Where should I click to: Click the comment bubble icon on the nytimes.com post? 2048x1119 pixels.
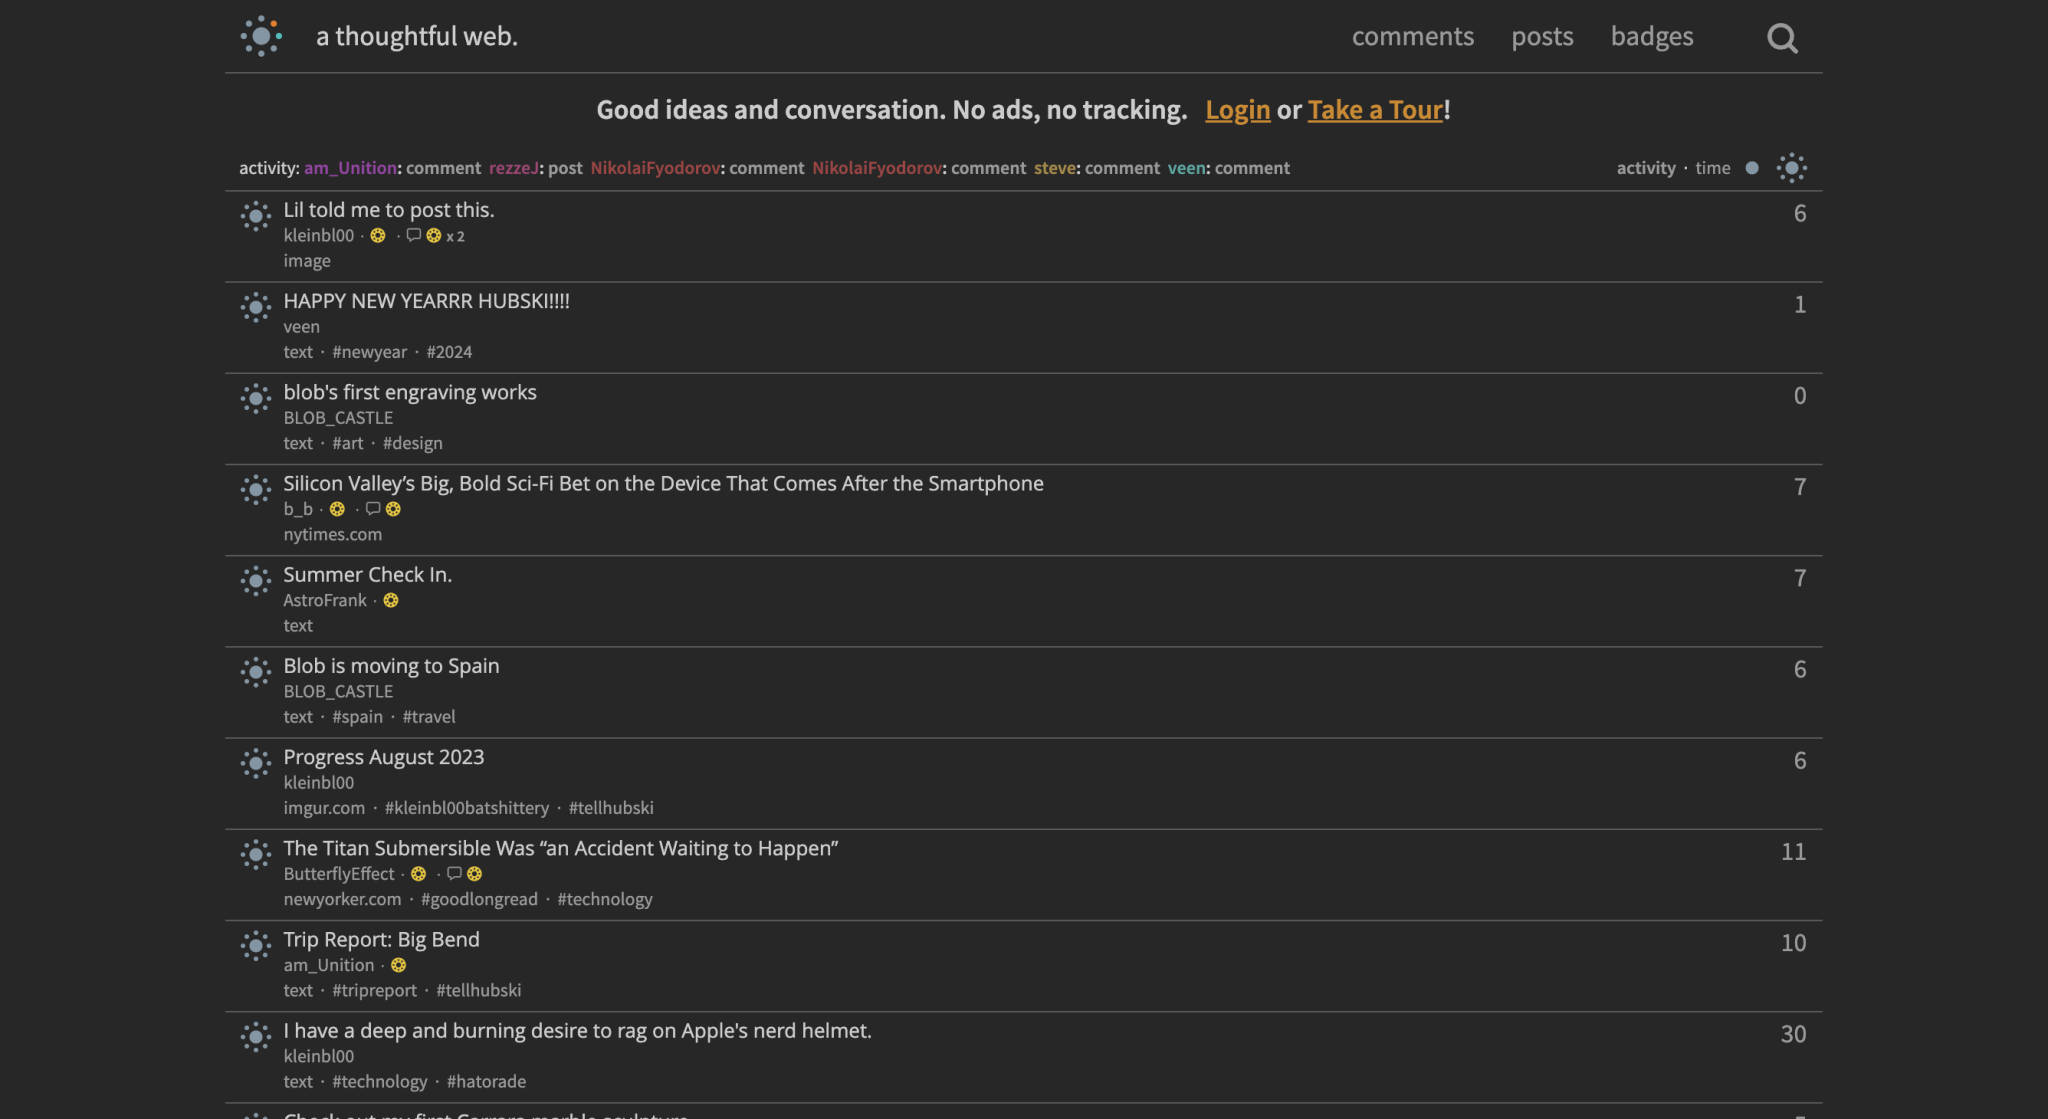372,510
